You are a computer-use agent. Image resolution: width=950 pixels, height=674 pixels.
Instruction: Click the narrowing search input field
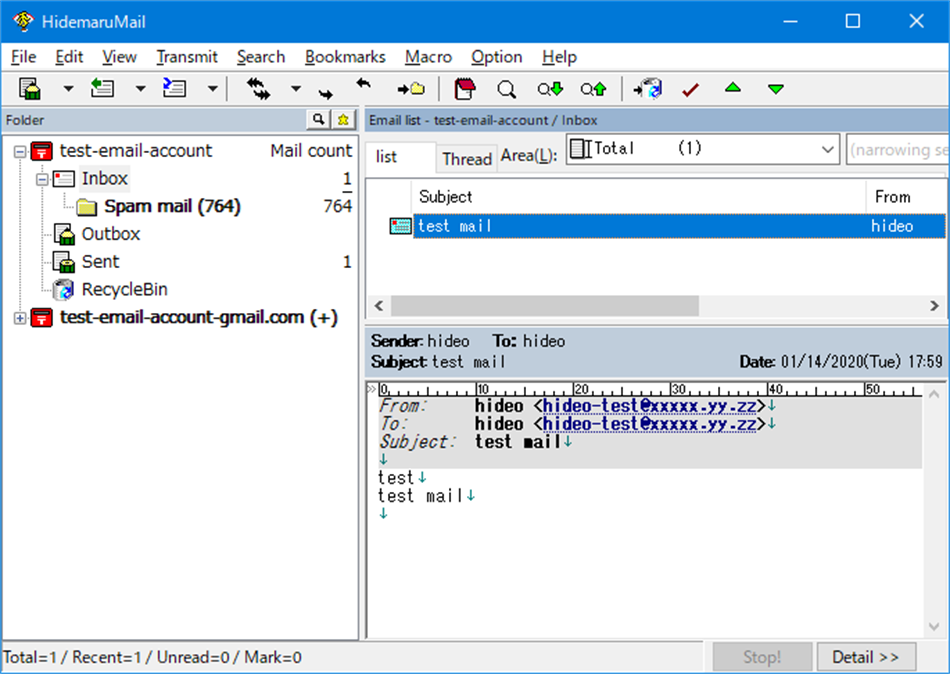(897, 149)
